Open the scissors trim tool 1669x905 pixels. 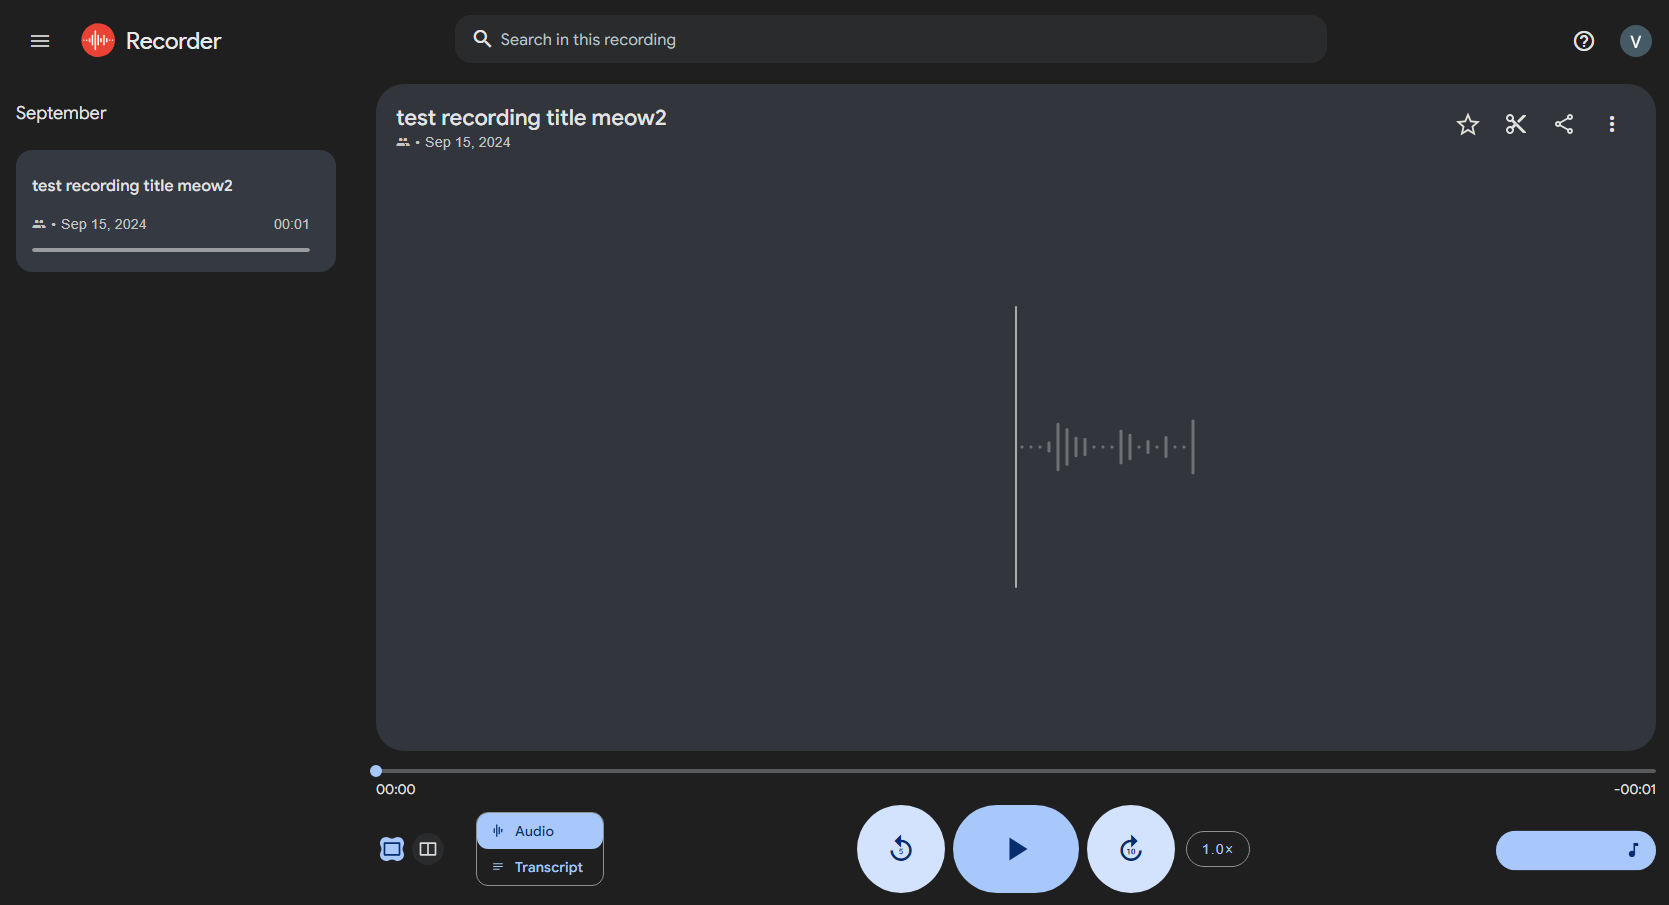coord(1516,124)
